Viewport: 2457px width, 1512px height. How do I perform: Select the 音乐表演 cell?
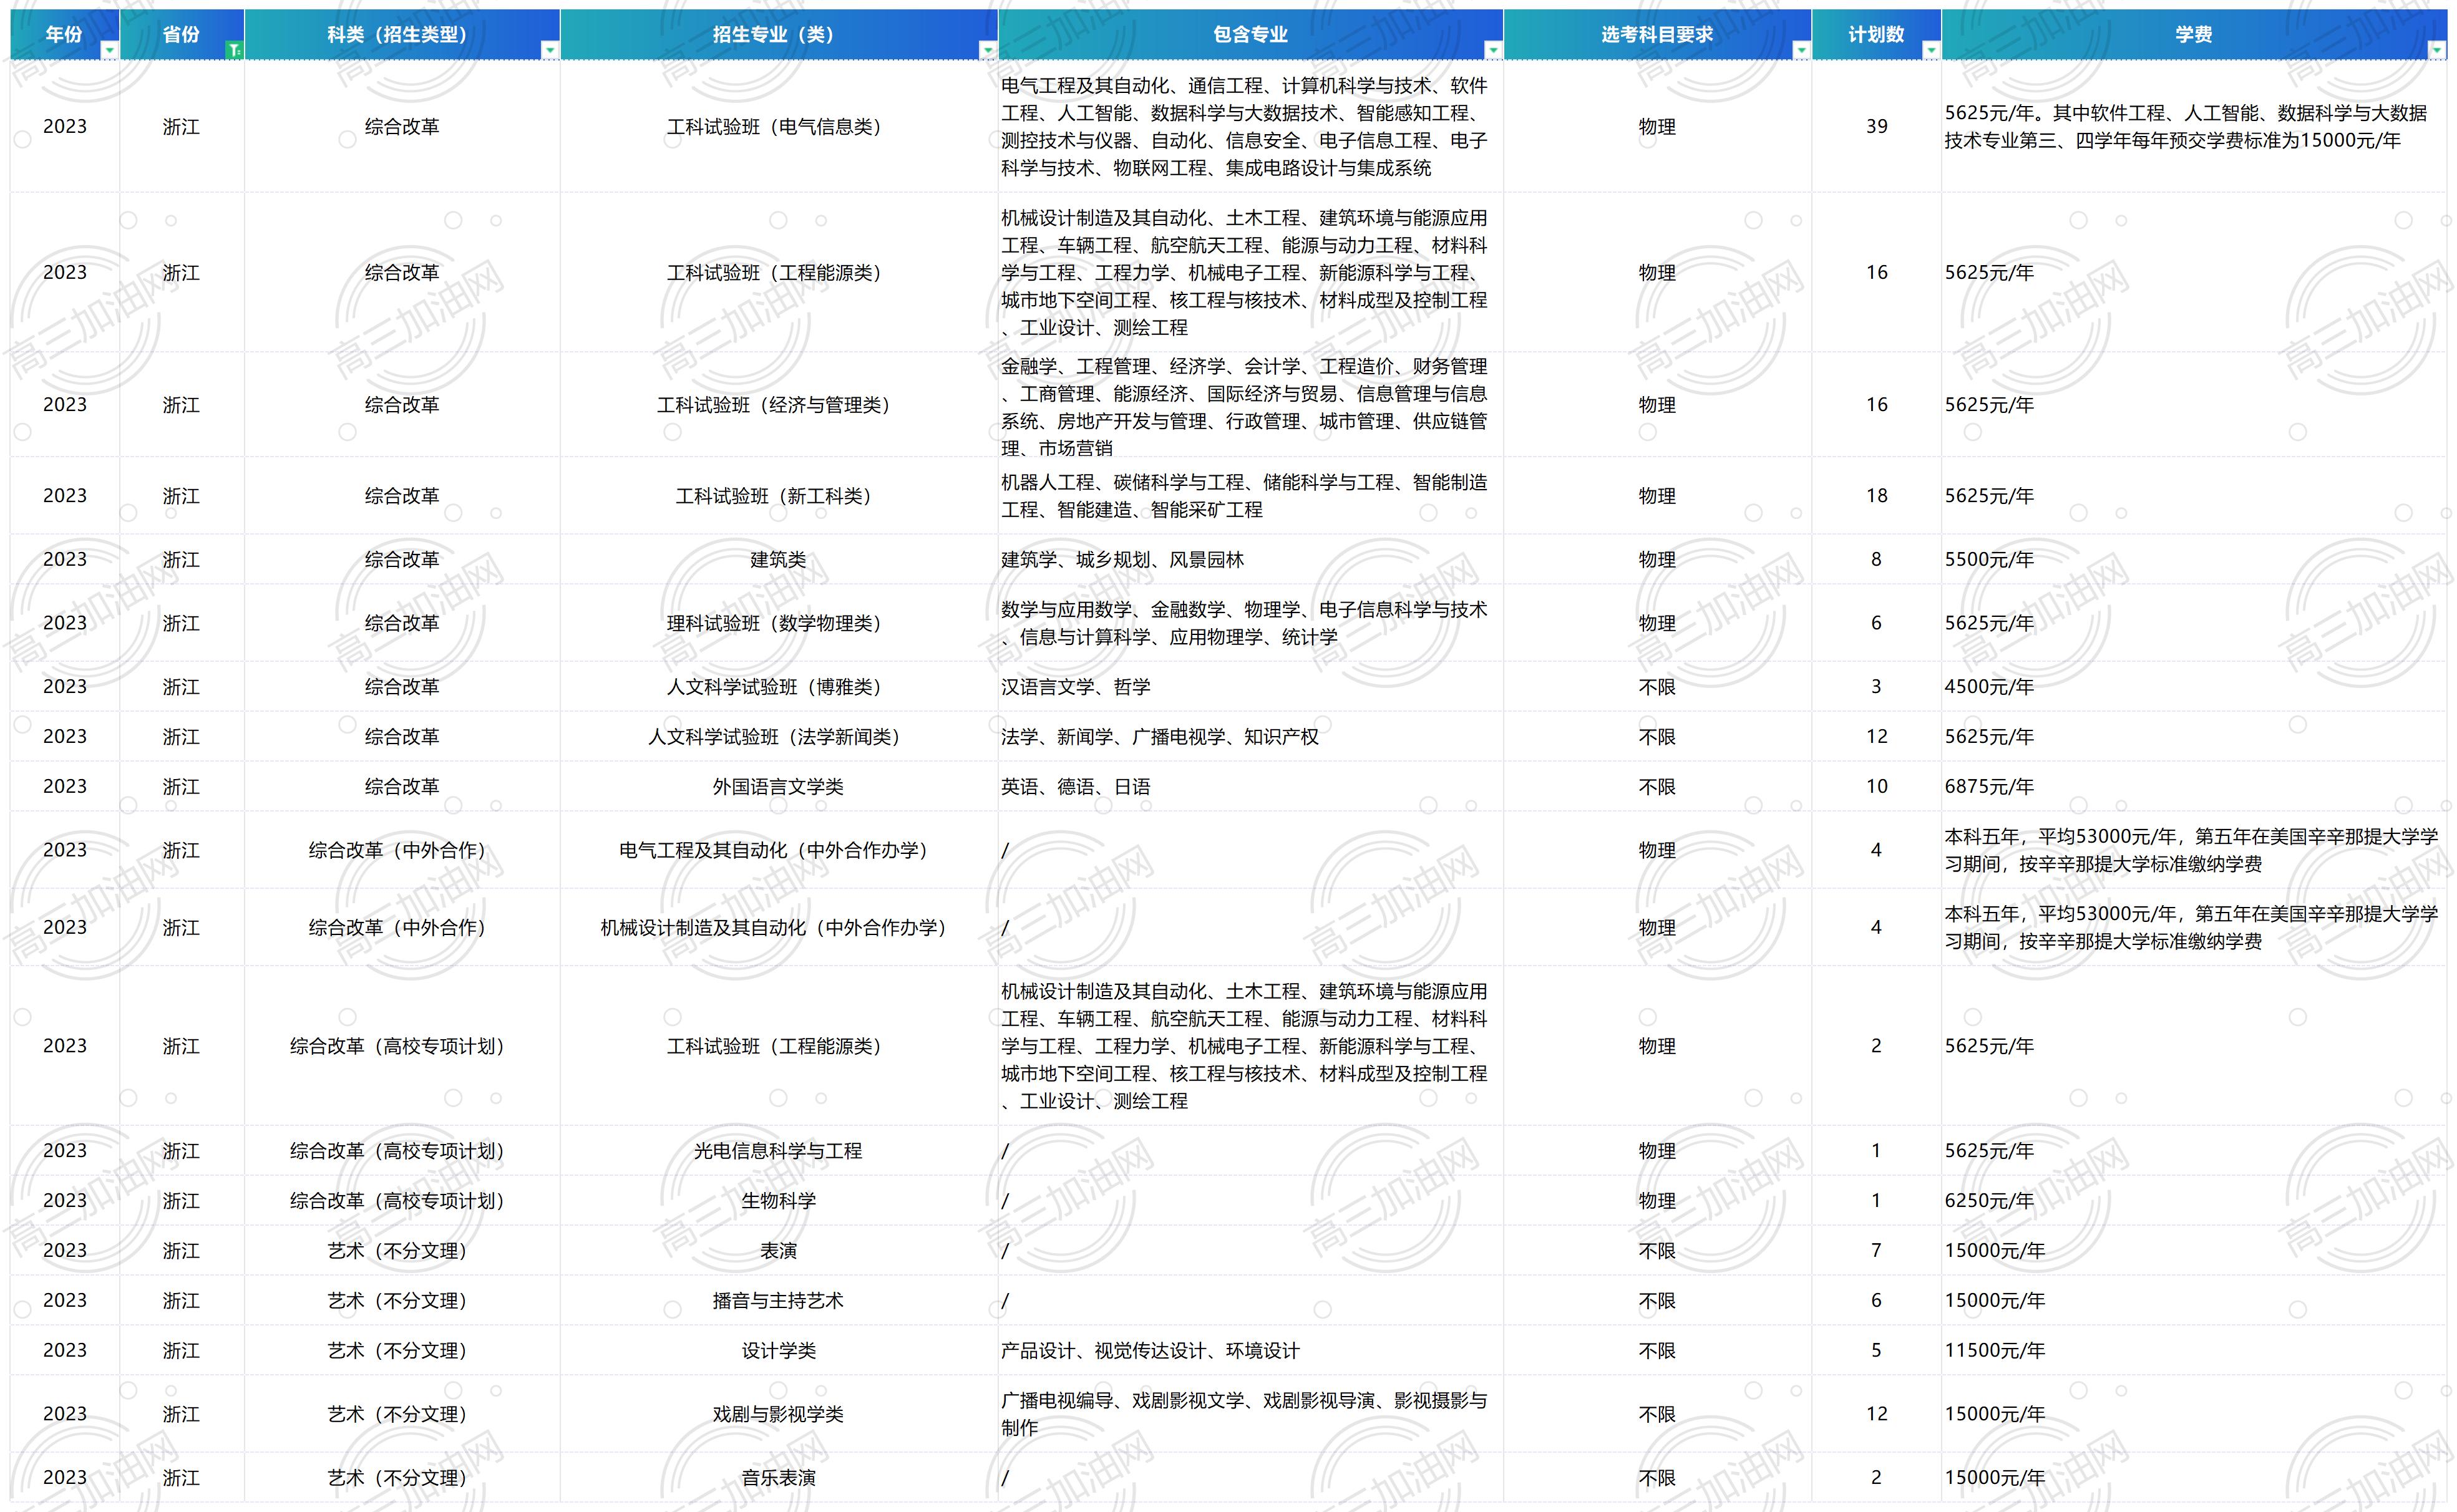coord(779,1478)
